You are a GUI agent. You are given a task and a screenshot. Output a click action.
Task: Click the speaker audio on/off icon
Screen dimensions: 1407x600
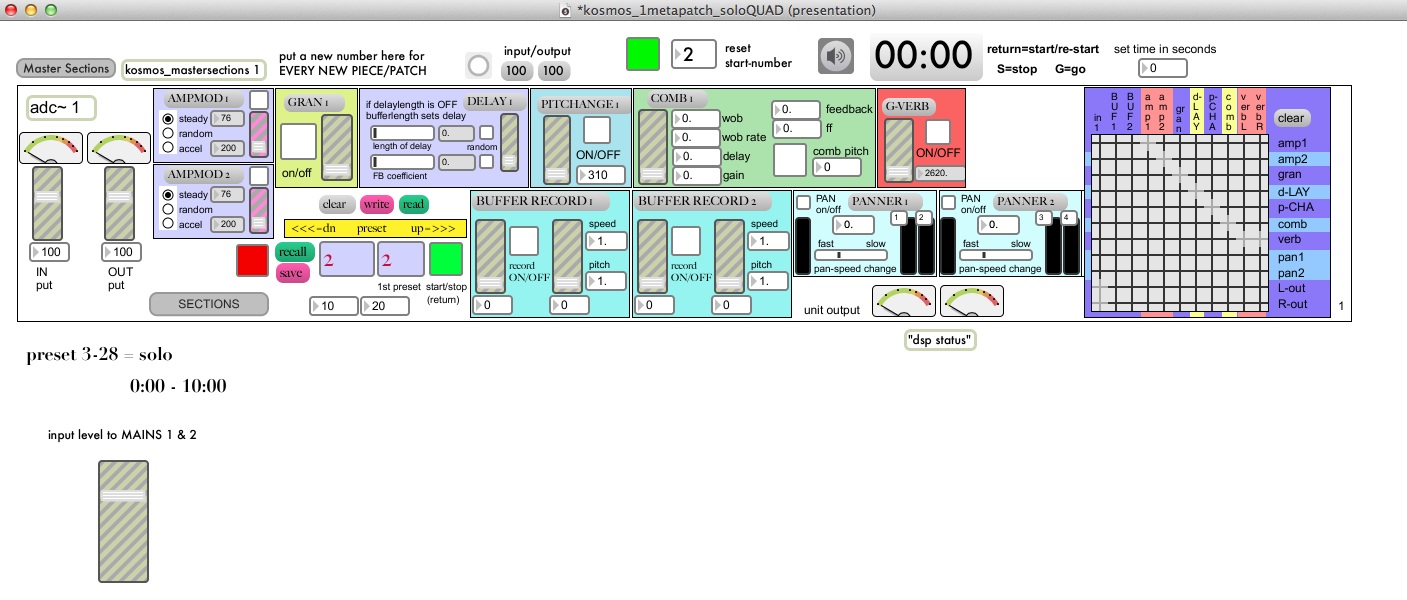coord(836,57)
